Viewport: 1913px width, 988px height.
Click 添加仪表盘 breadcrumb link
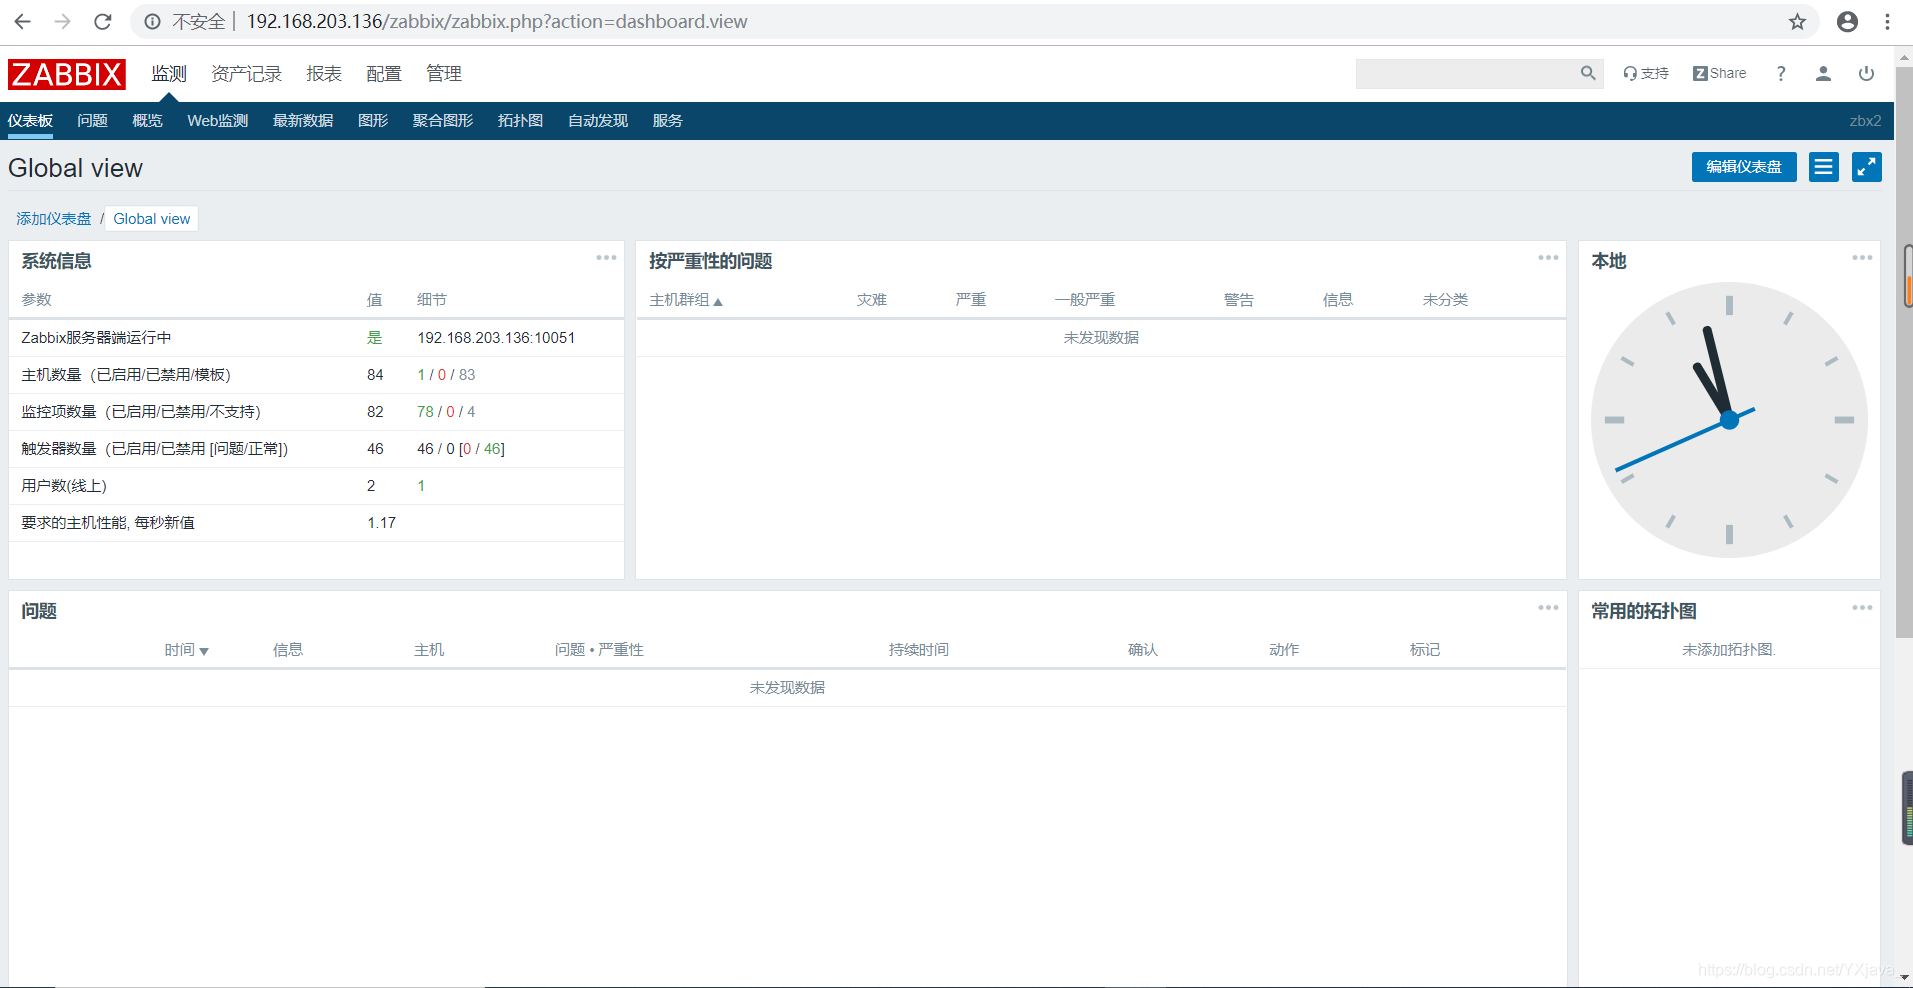point(53,219)
